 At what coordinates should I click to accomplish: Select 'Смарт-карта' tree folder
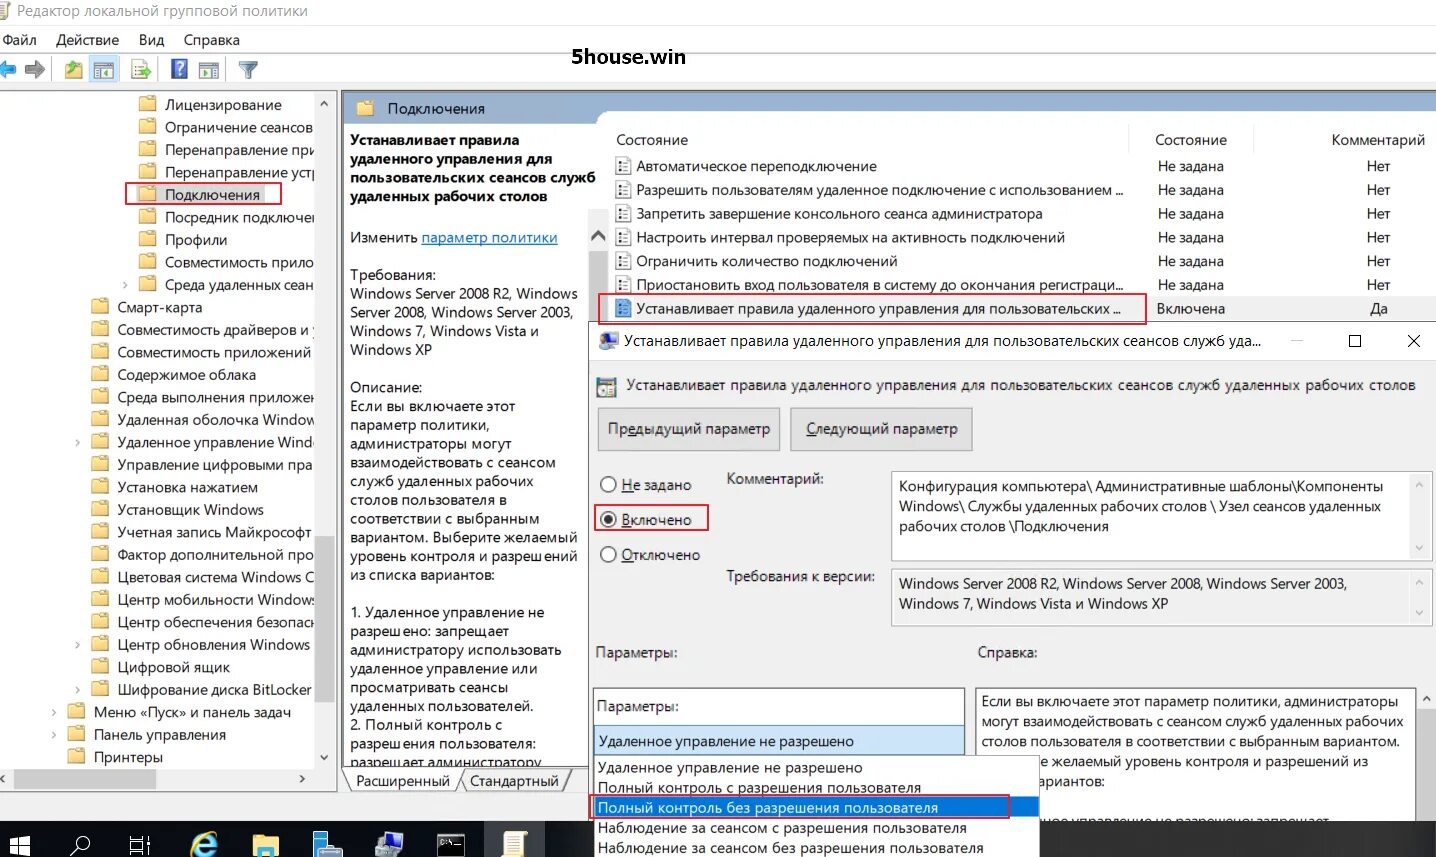pyautogui.click(x=160, y=307)
